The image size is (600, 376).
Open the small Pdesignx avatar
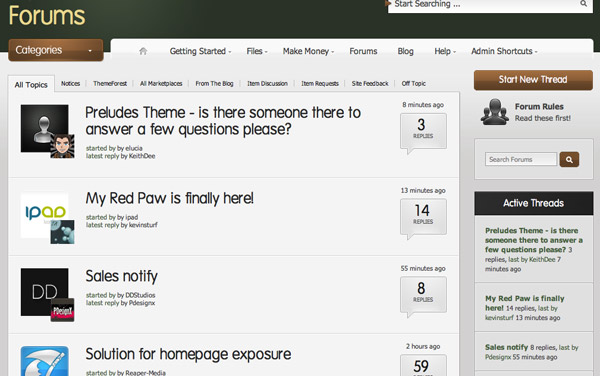click(x=62, y=309)
